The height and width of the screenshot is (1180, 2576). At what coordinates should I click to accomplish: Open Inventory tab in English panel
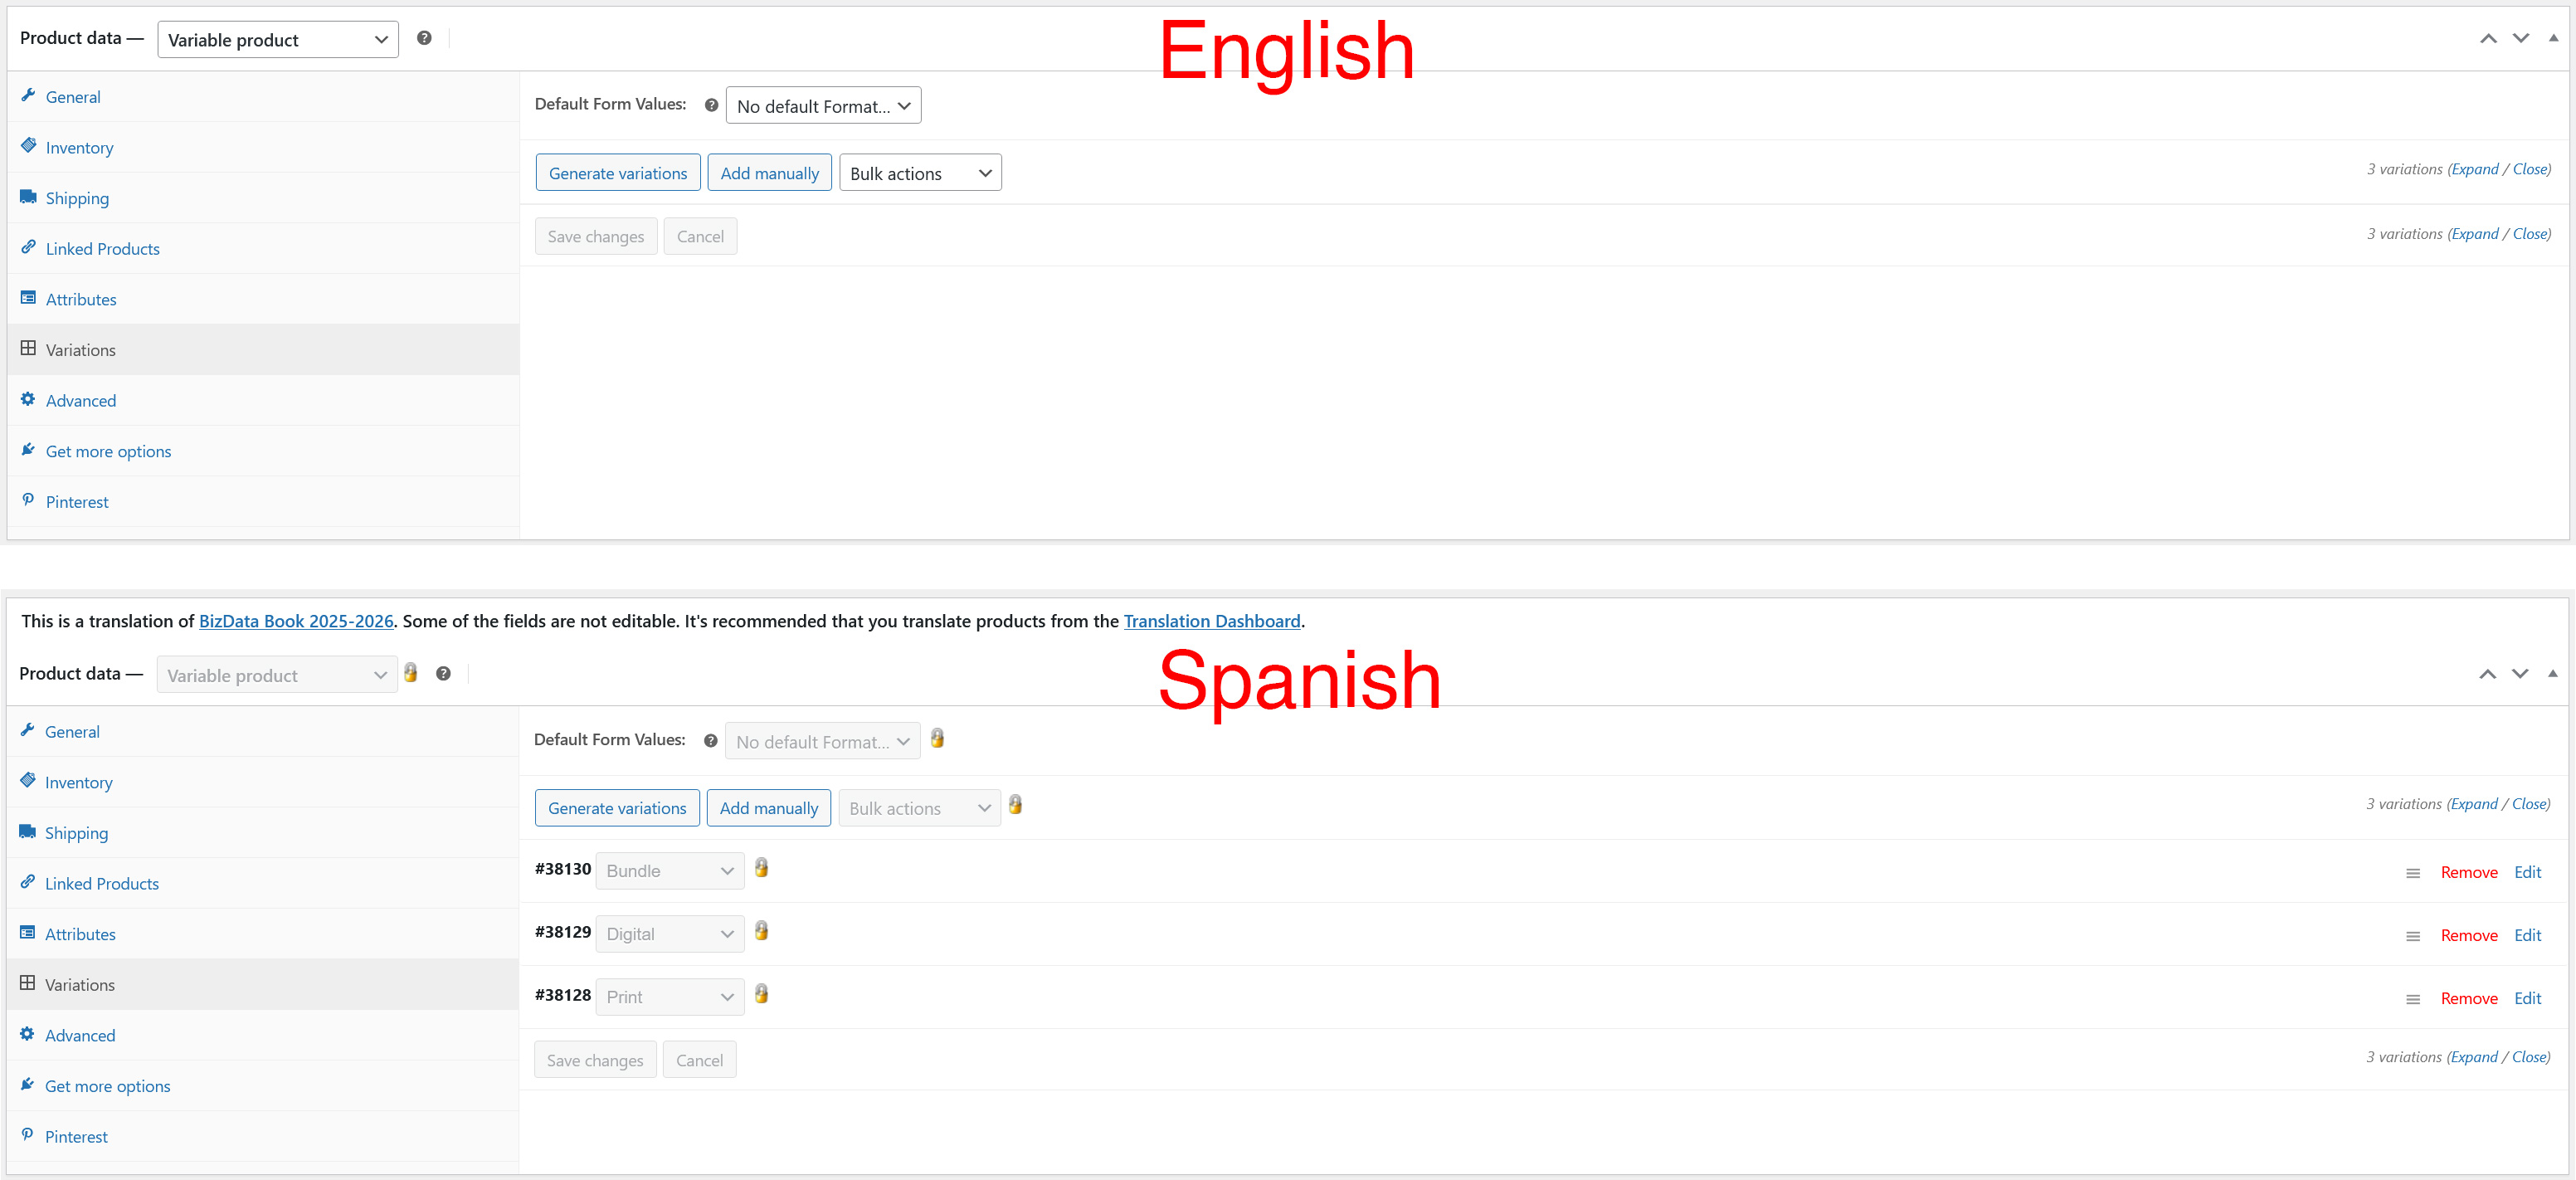[79, 148]
